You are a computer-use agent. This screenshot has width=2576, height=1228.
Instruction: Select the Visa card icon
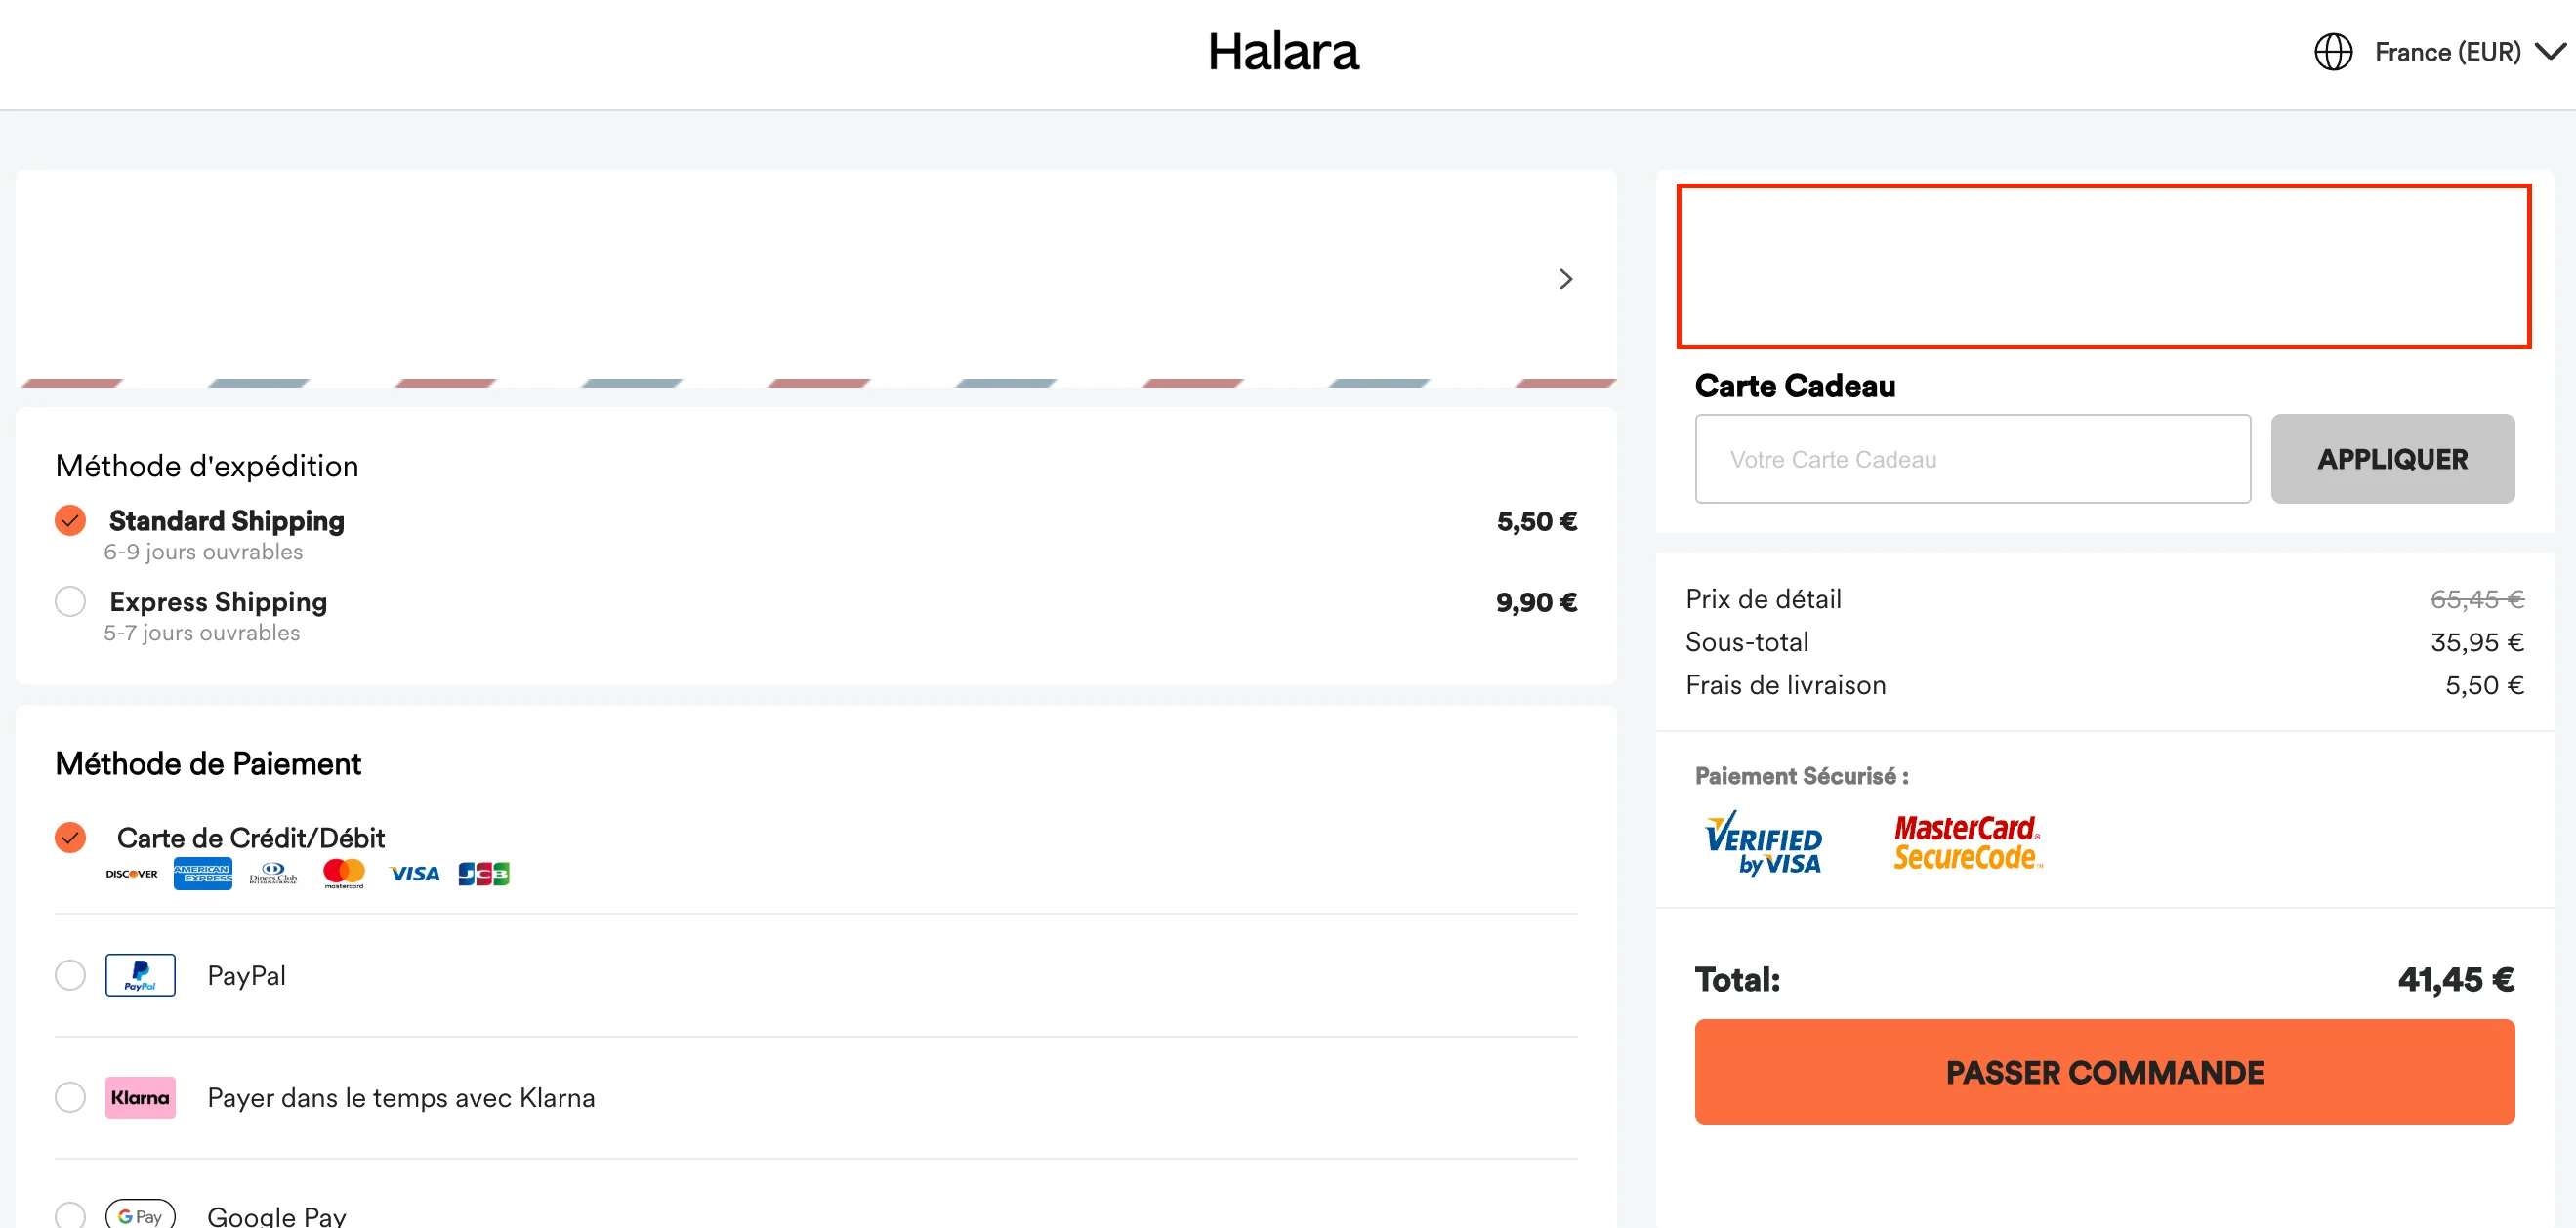point(413,872)
